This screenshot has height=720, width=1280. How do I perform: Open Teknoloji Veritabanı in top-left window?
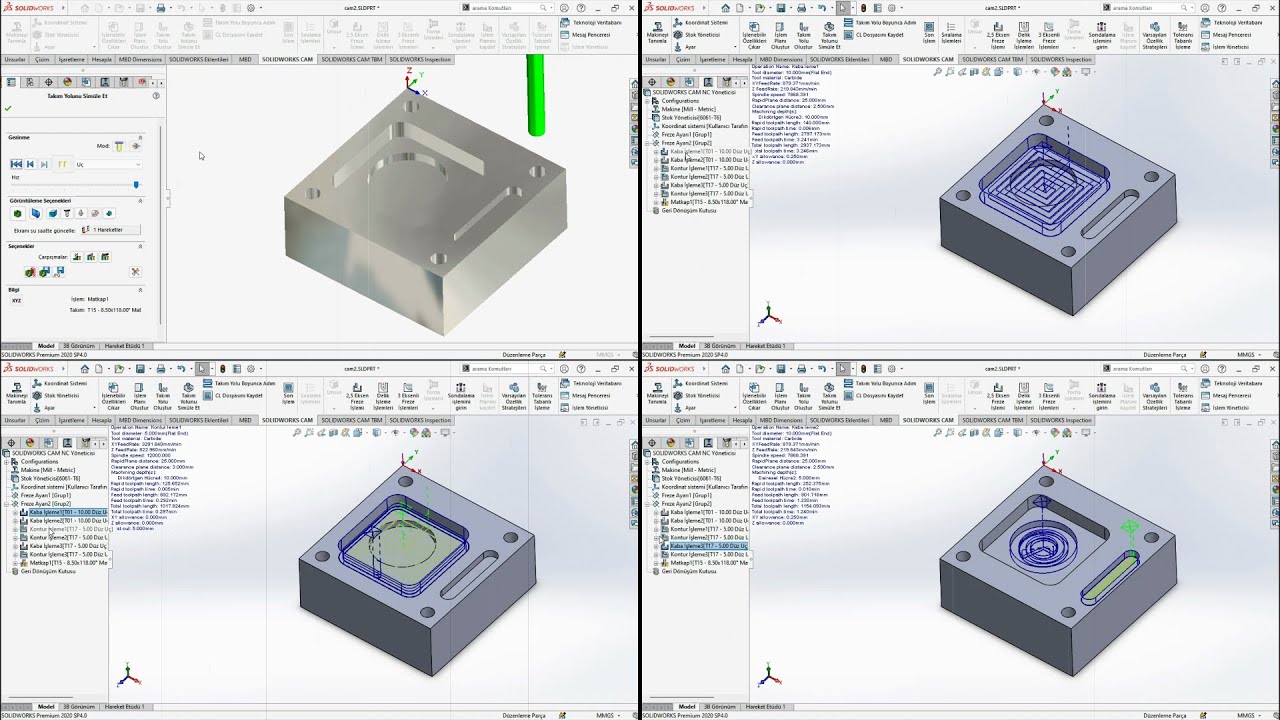(x=591, y=22)
